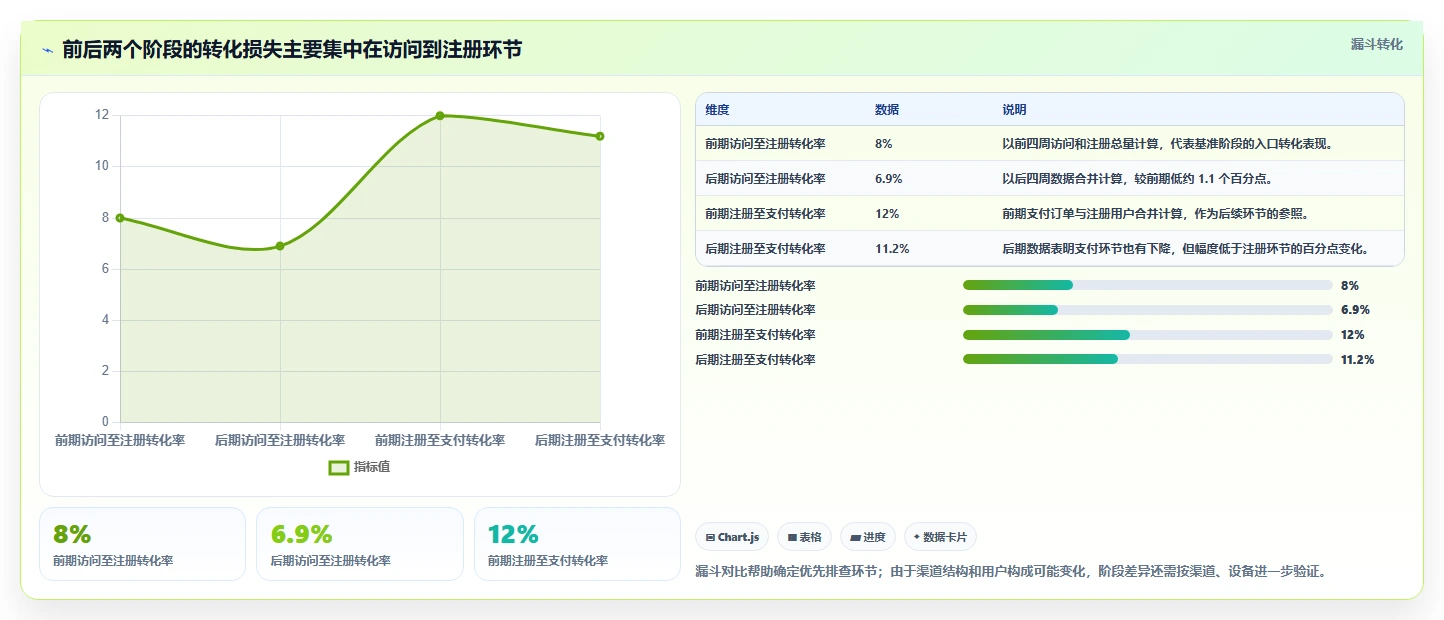This screenshot has width=1444, height=620.
Task: Open the 6.9% data card
Action: [x=360, y=544]
